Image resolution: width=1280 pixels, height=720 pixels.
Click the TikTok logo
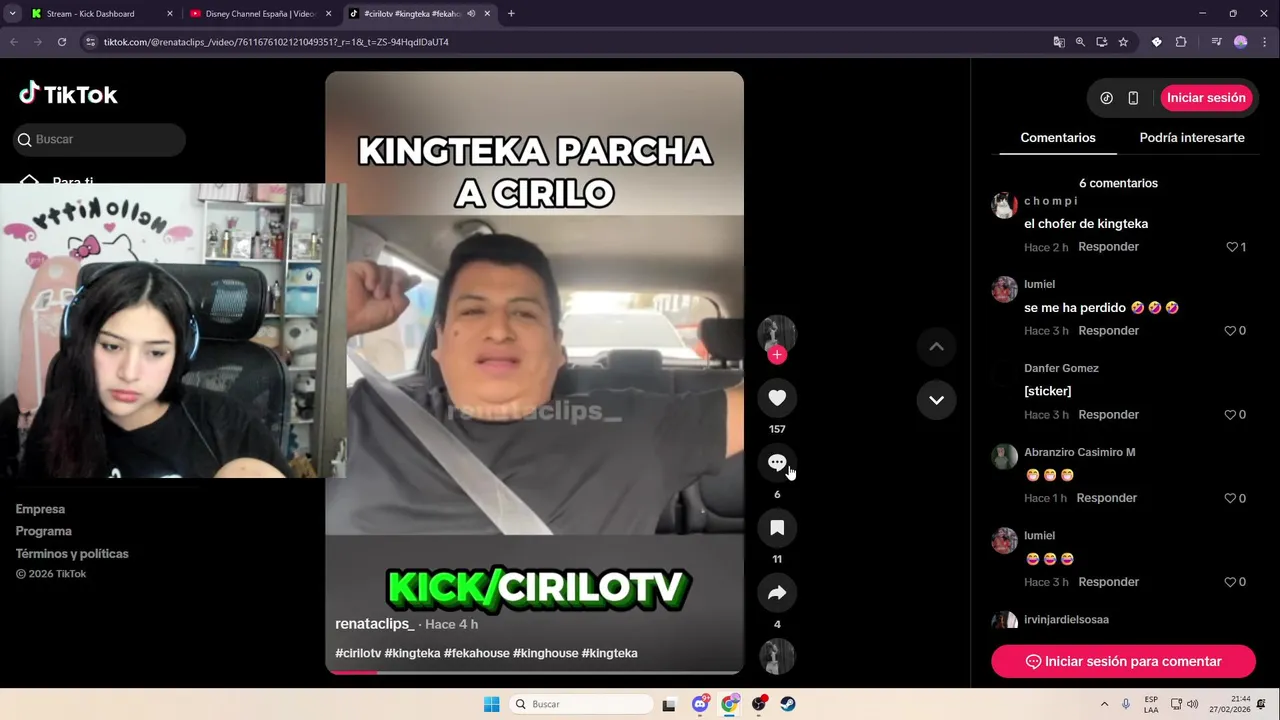[x=68, y=94]
